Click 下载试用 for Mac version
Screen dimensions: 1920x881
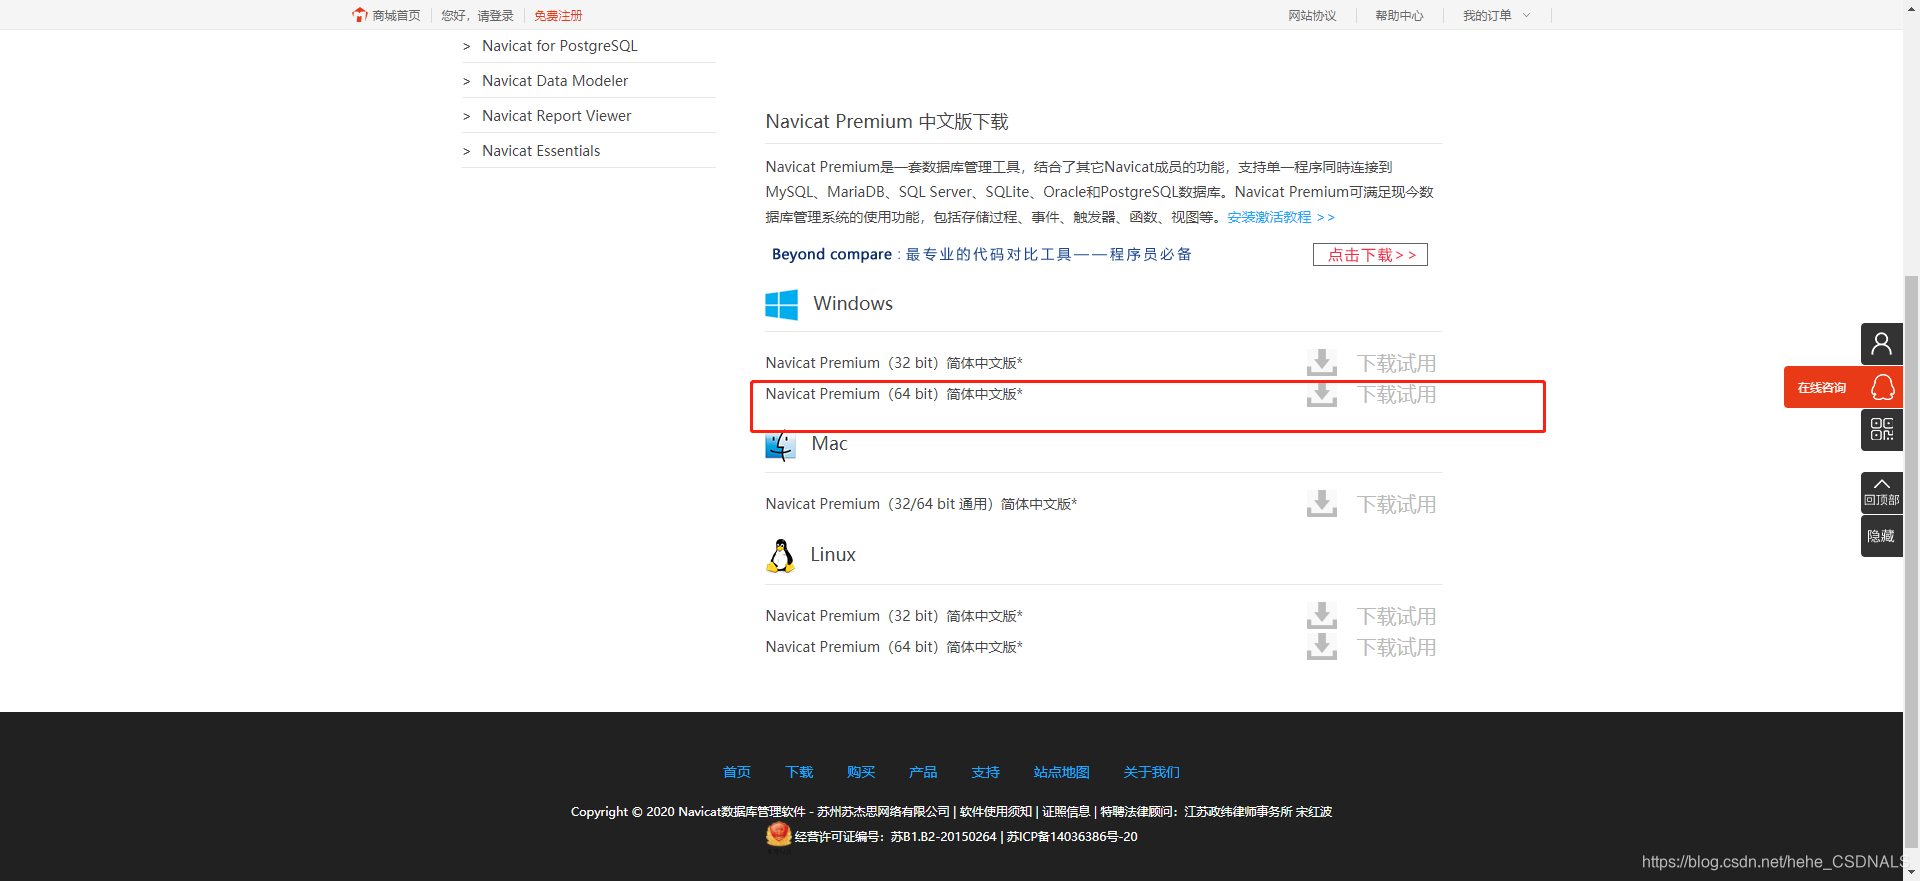1396,504
